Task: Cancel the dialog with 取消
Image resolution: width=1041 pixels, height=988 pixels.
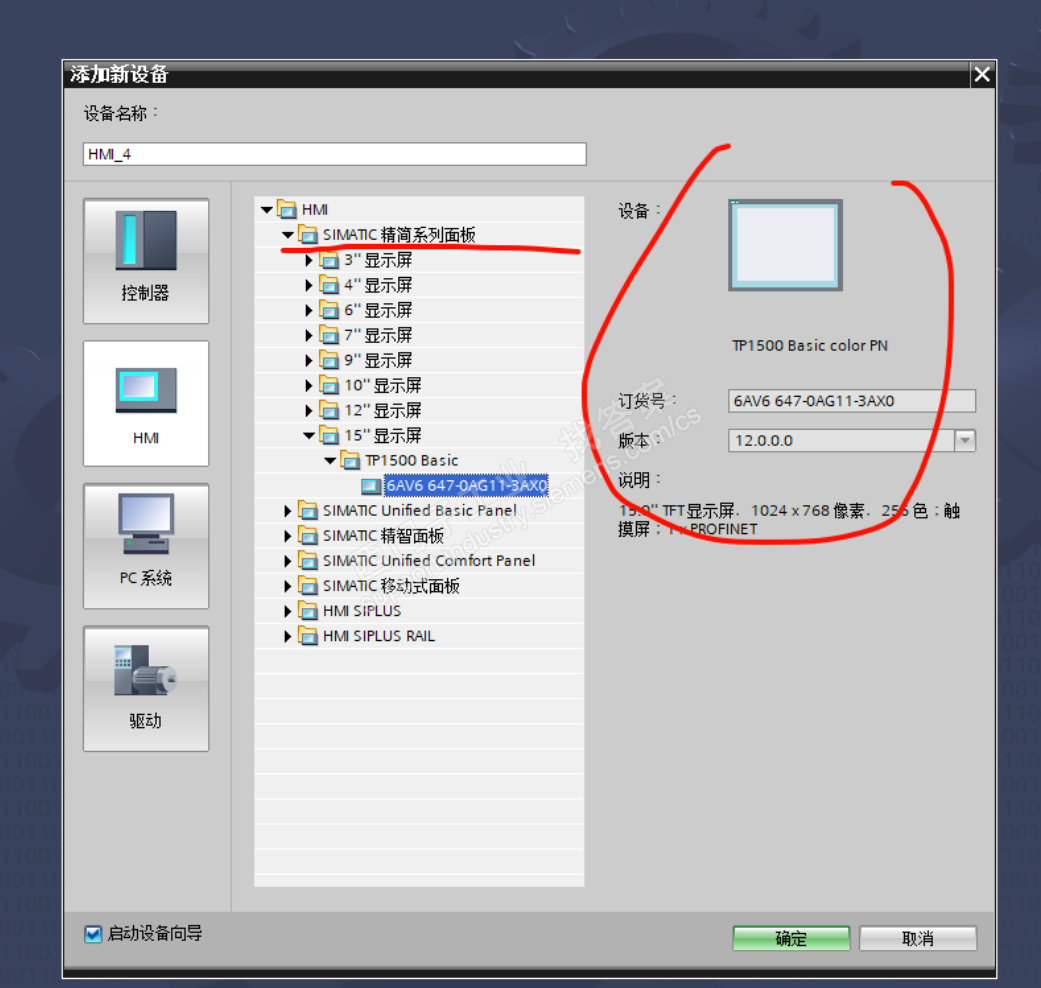Action: point(918,938)
